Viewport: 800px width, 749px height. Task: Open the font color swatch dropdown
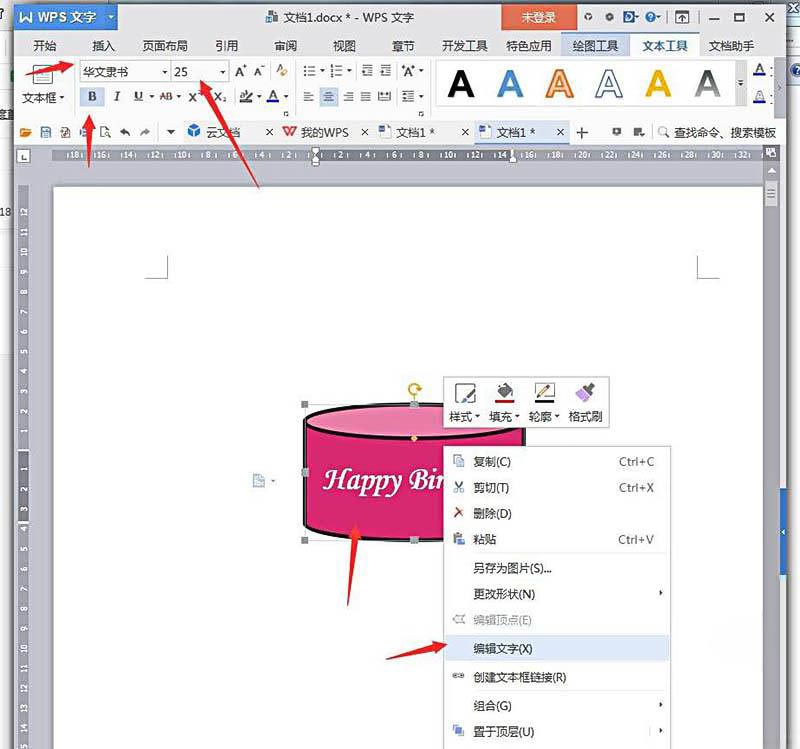point(275,96)
